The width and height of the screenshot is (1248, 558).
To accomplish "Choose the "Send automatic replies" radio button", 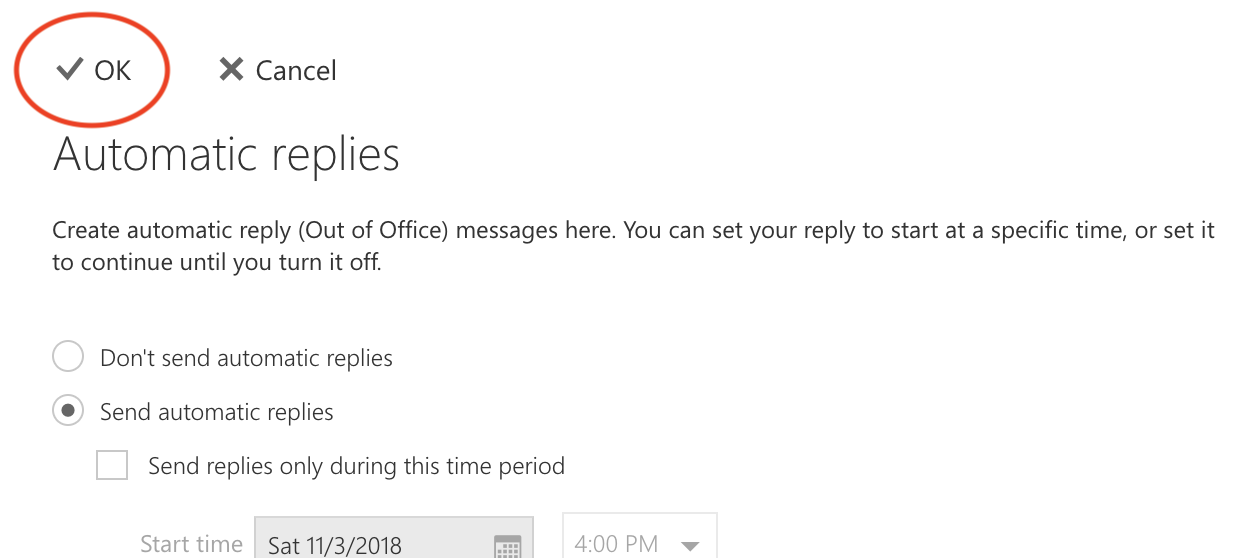I will click(68, 411).
